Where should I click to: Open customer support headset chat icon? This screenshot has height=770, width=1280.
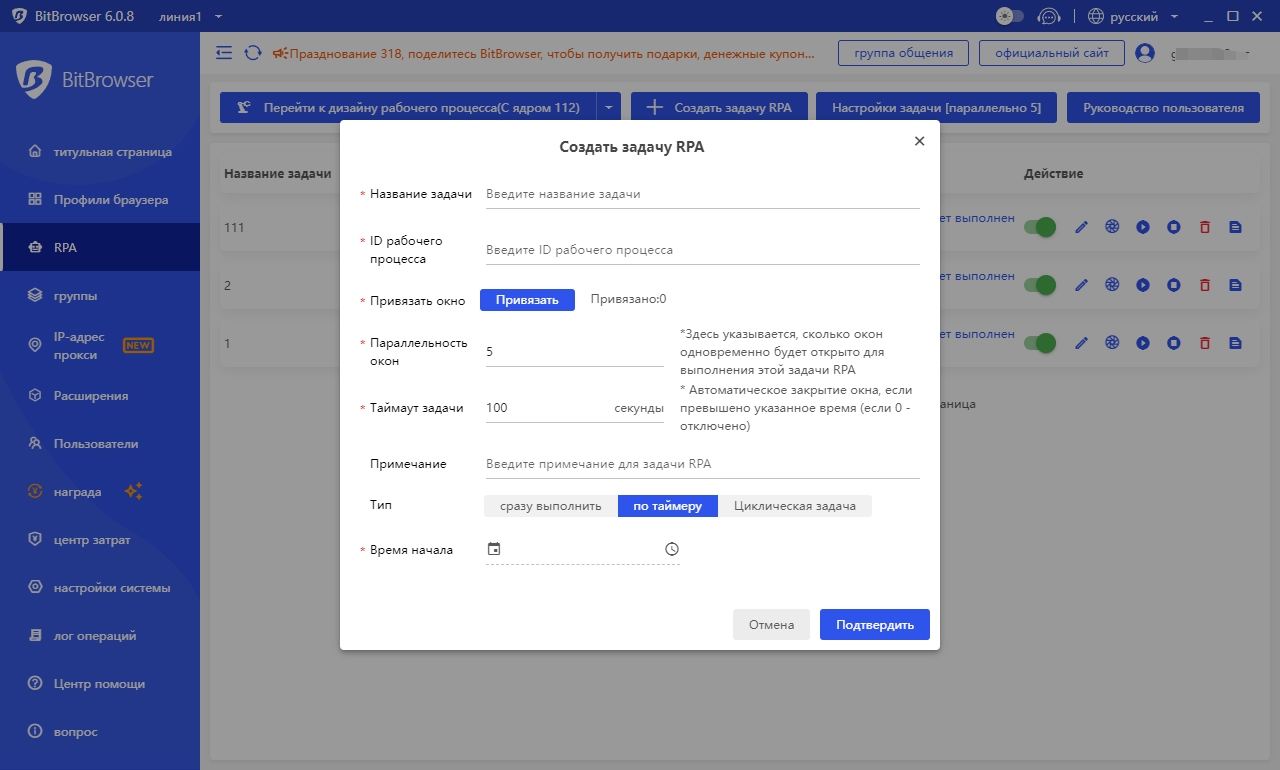tap(1048, 16)
